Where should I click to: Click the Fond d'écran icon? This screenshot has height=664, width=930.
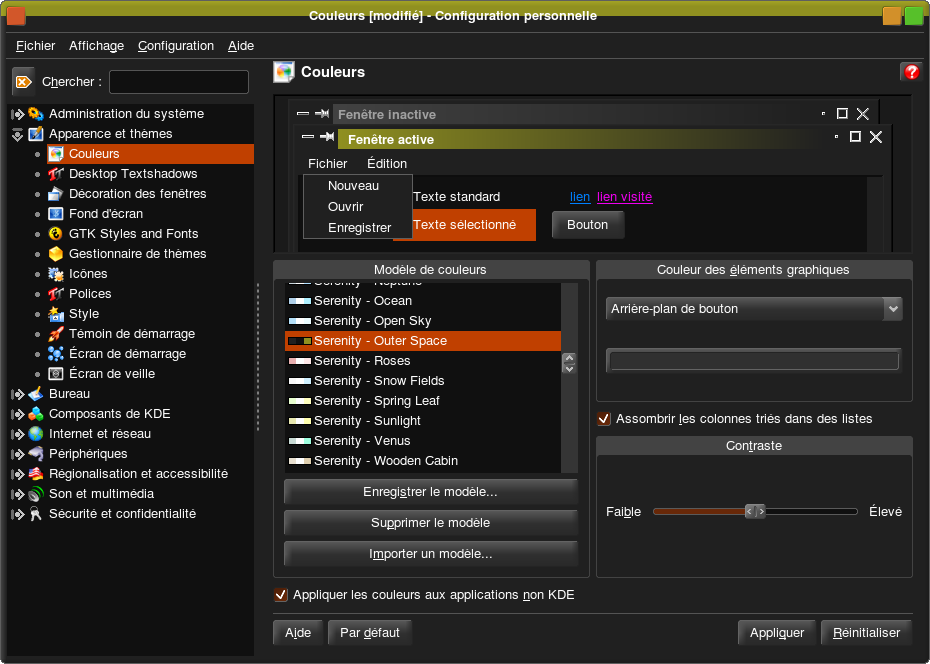(56, 214)
